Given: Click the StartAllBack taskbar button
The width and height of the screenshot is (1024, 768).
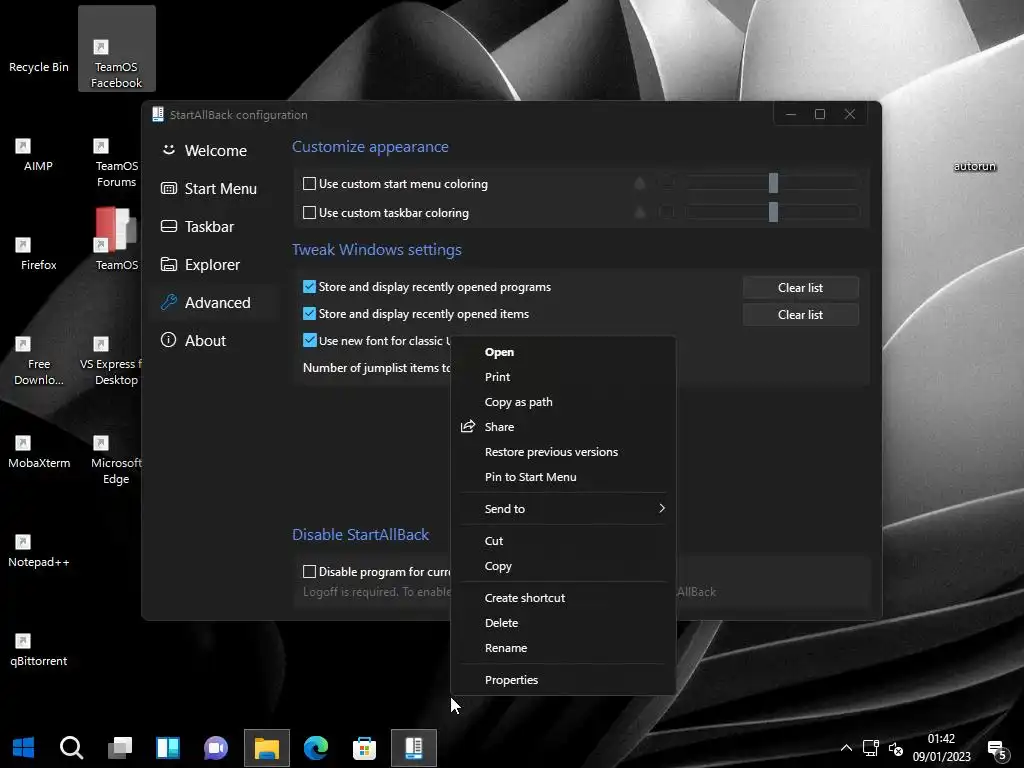Looking at the screenshot, I should click(413, 747).
